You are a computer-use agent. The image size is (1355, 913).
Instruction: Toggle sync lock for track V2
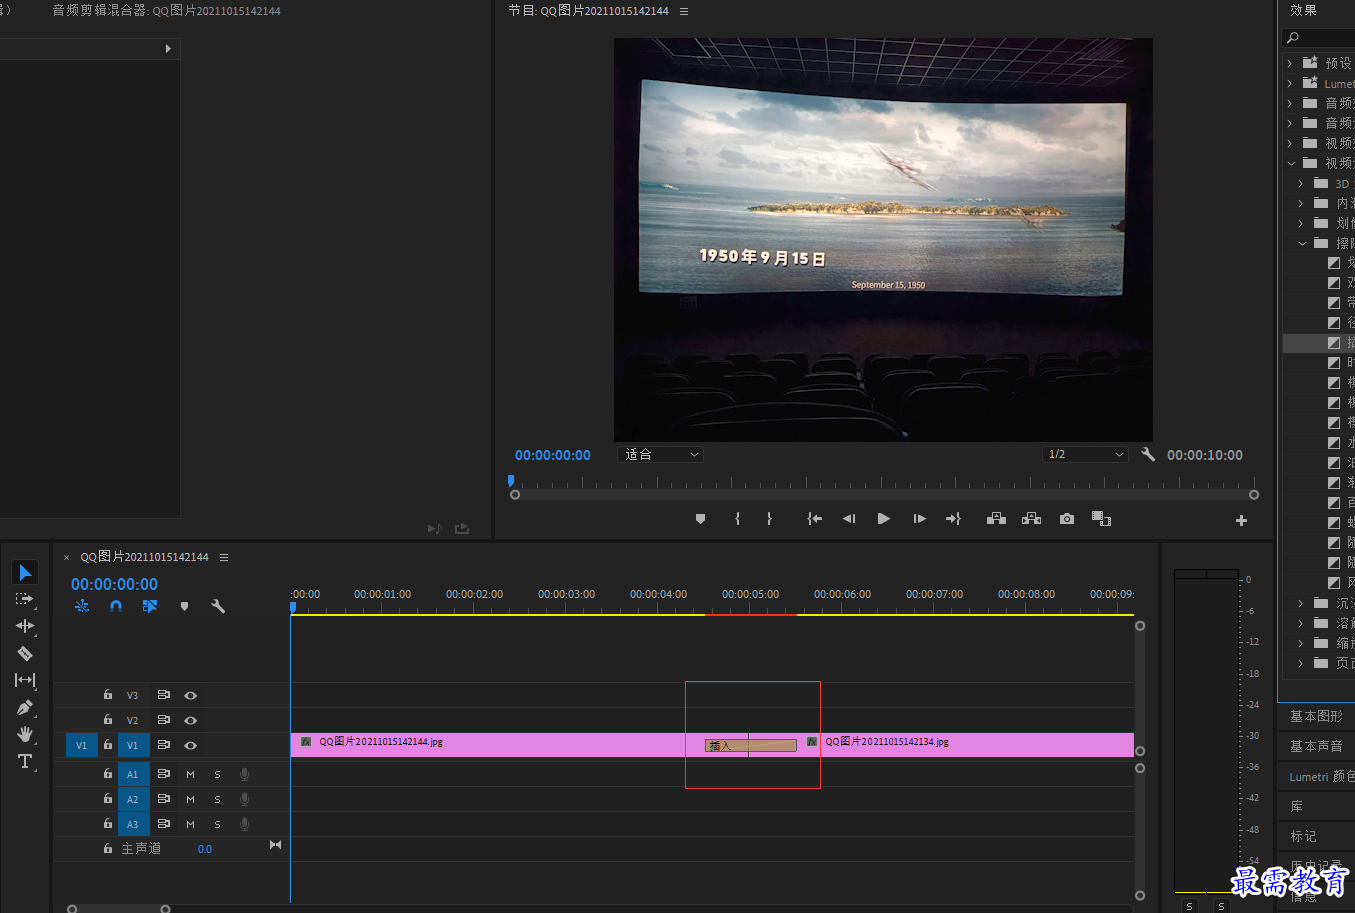[x=163, y=720]
